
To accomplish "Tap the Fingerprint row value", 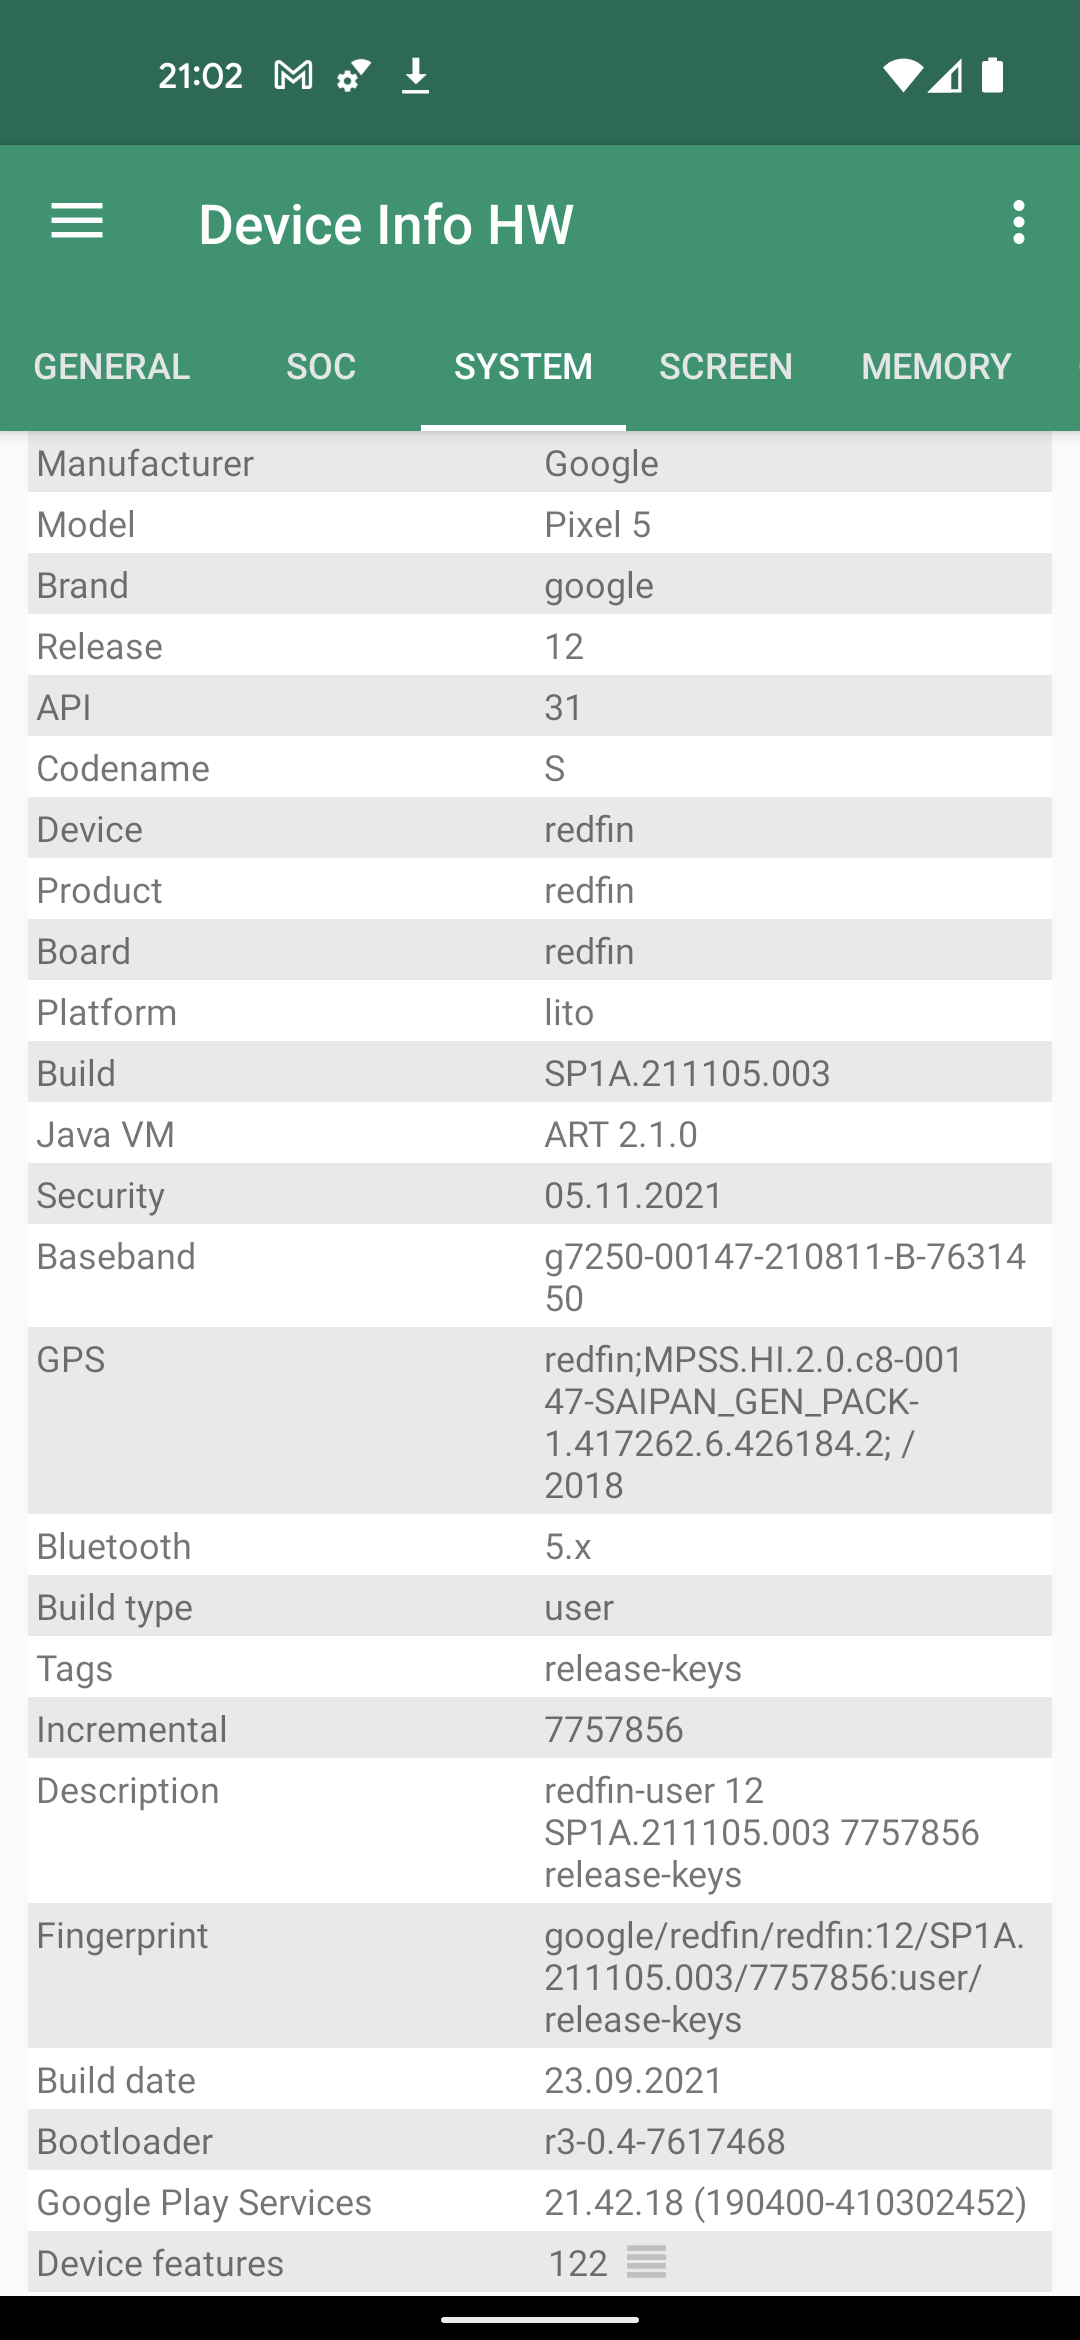I will [784, 1977].
